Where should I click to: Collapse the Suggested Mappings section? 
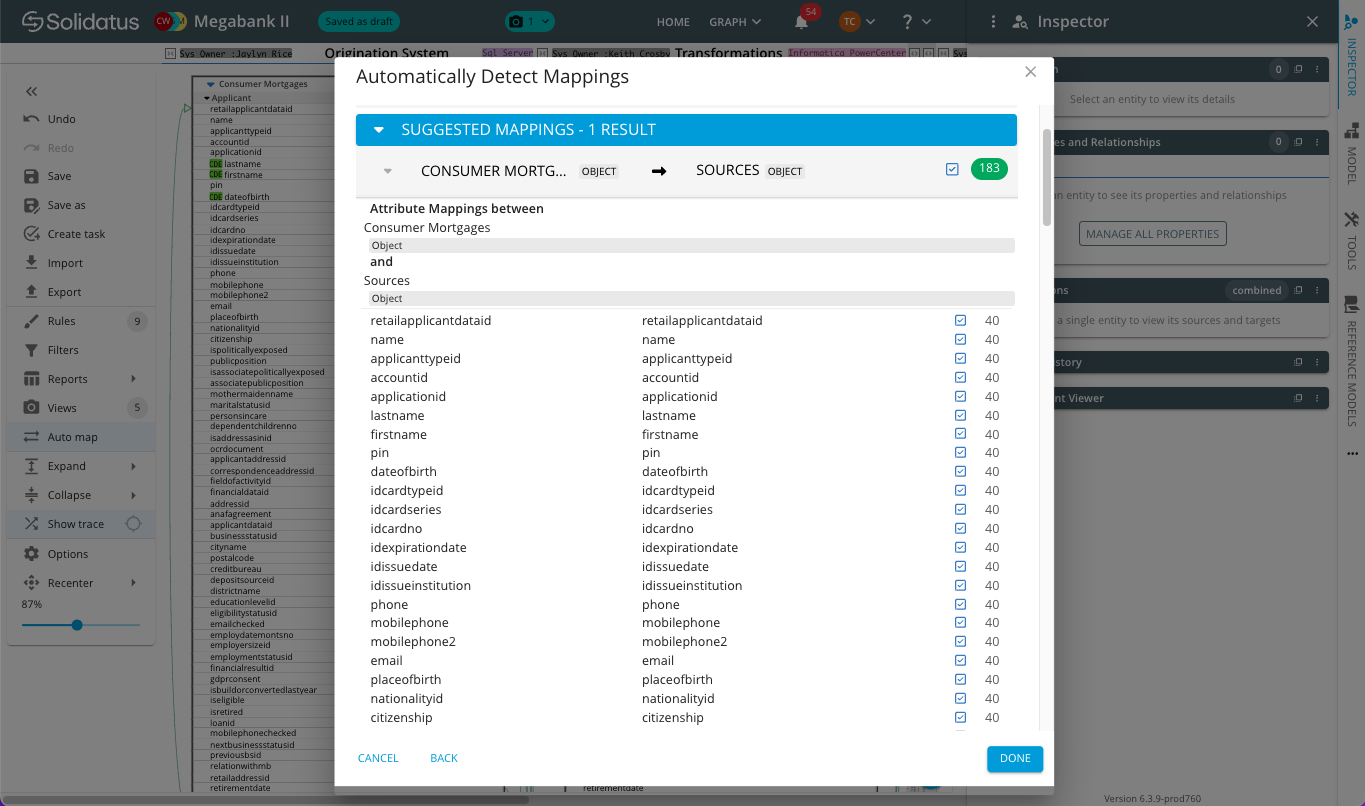click(x=379, y=130)
